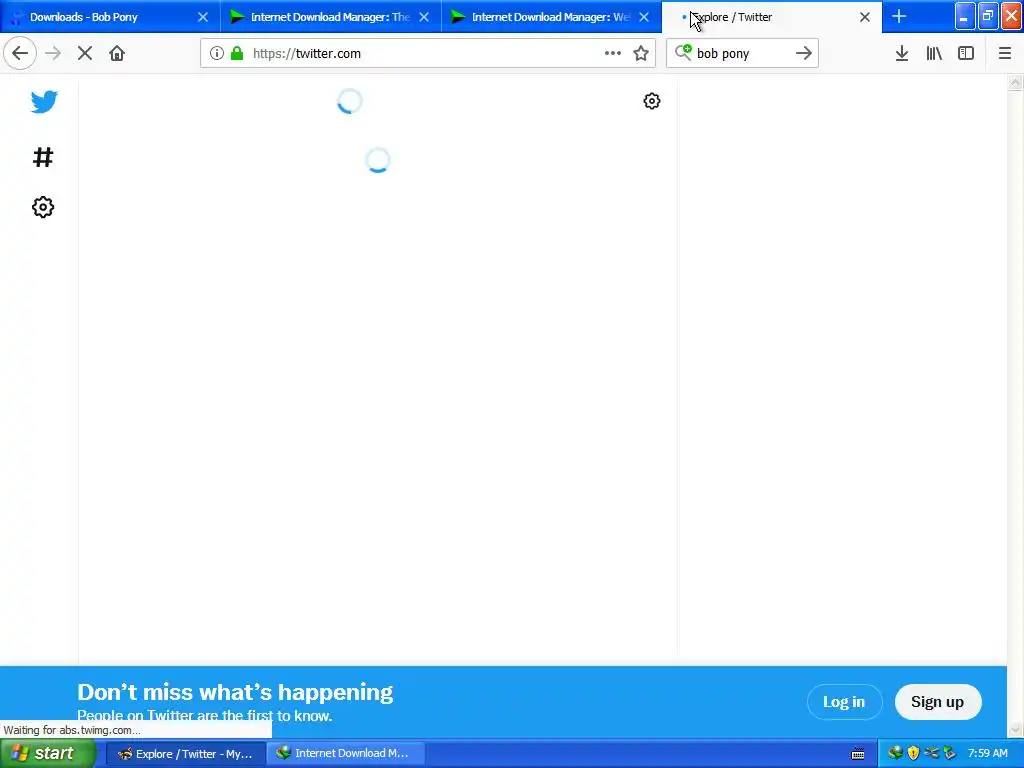Submit search with the arrow button
Screen dimensions: 1024x768
(x=804, y=54)
